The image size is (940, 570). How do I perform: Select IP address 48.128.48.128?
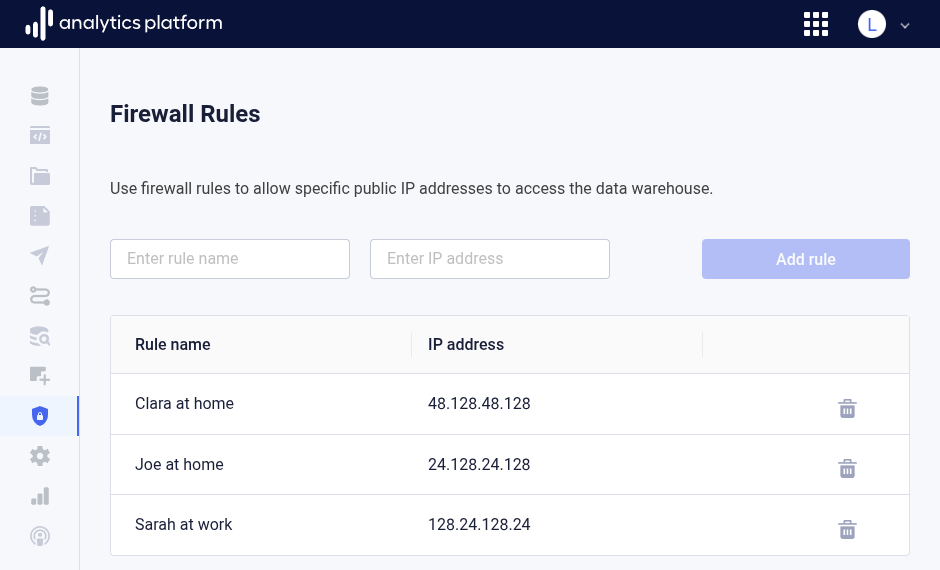click(x=479, y=403)
